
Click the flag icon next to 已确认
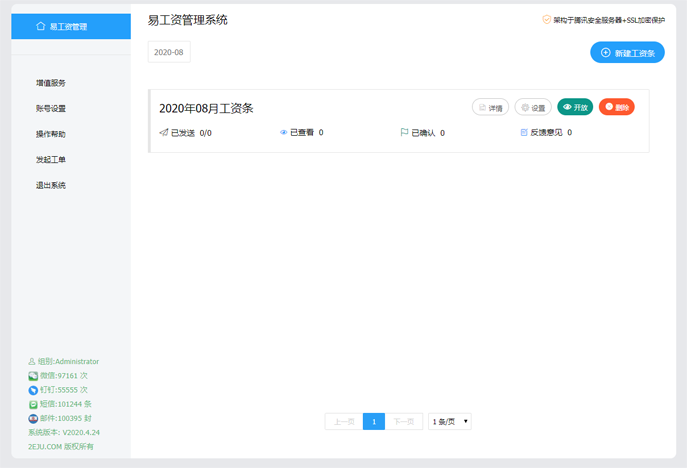[404, 132]
